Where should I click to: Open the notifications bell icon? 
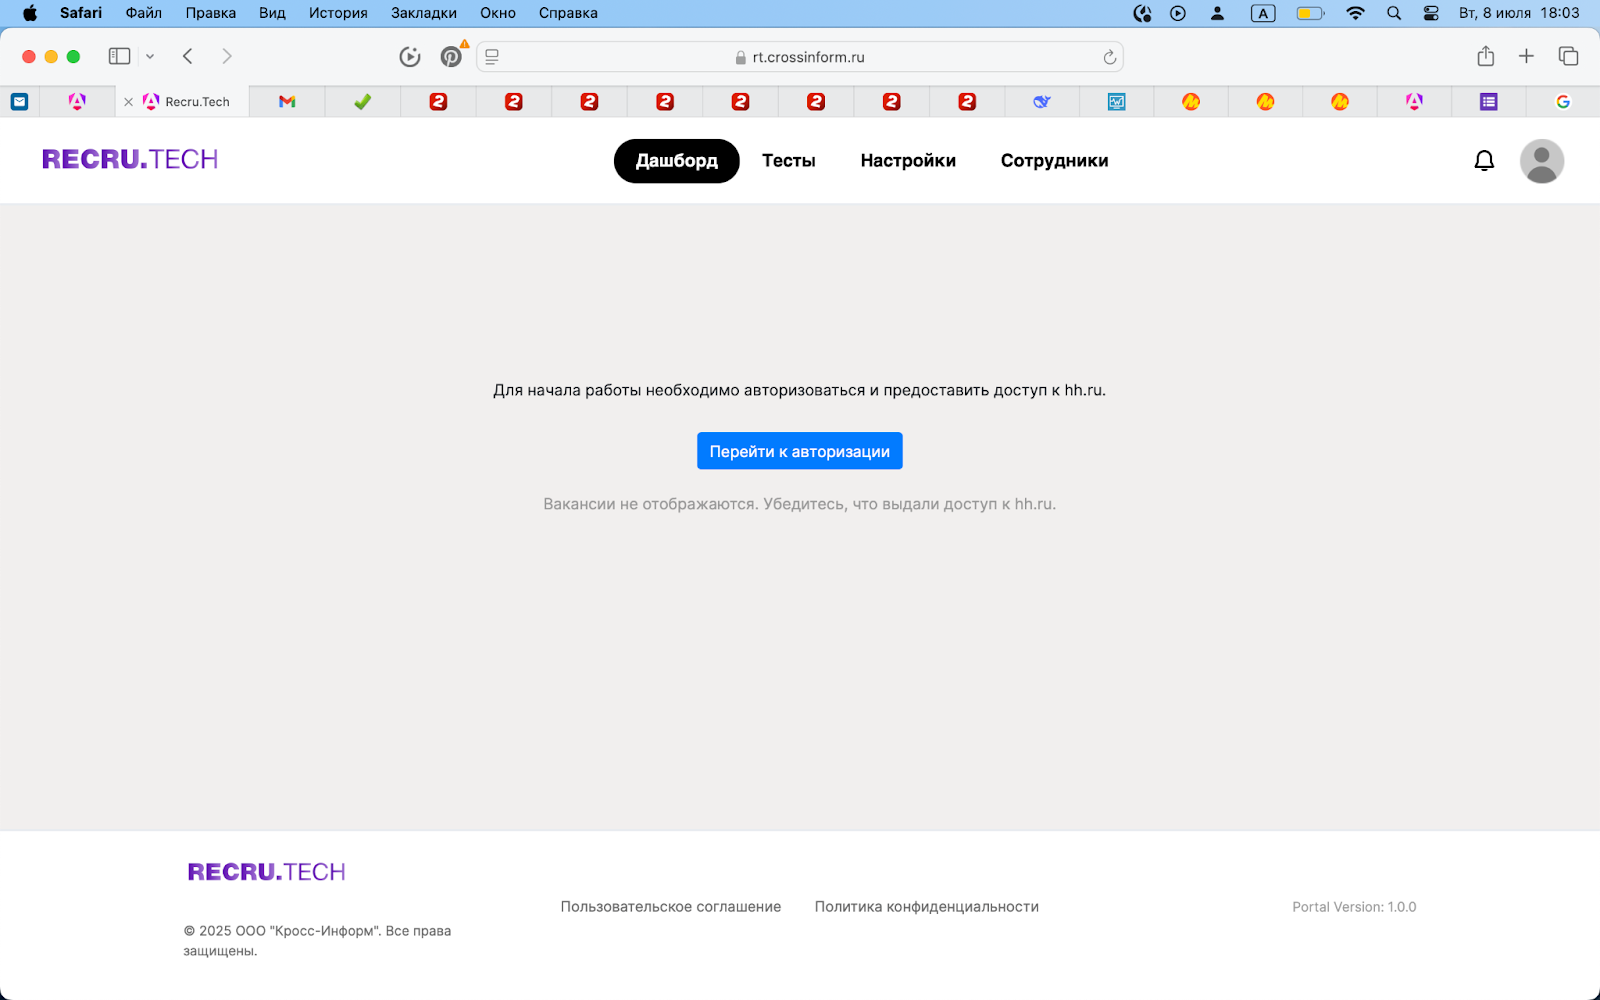[1484, 160]
